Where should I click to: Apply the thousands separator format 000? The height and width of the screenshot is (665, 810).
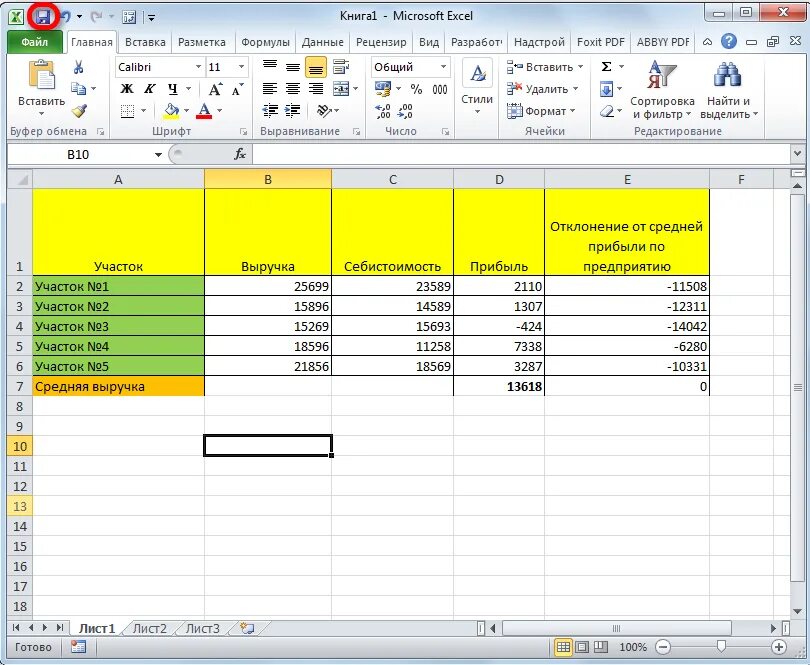[440, 89]
